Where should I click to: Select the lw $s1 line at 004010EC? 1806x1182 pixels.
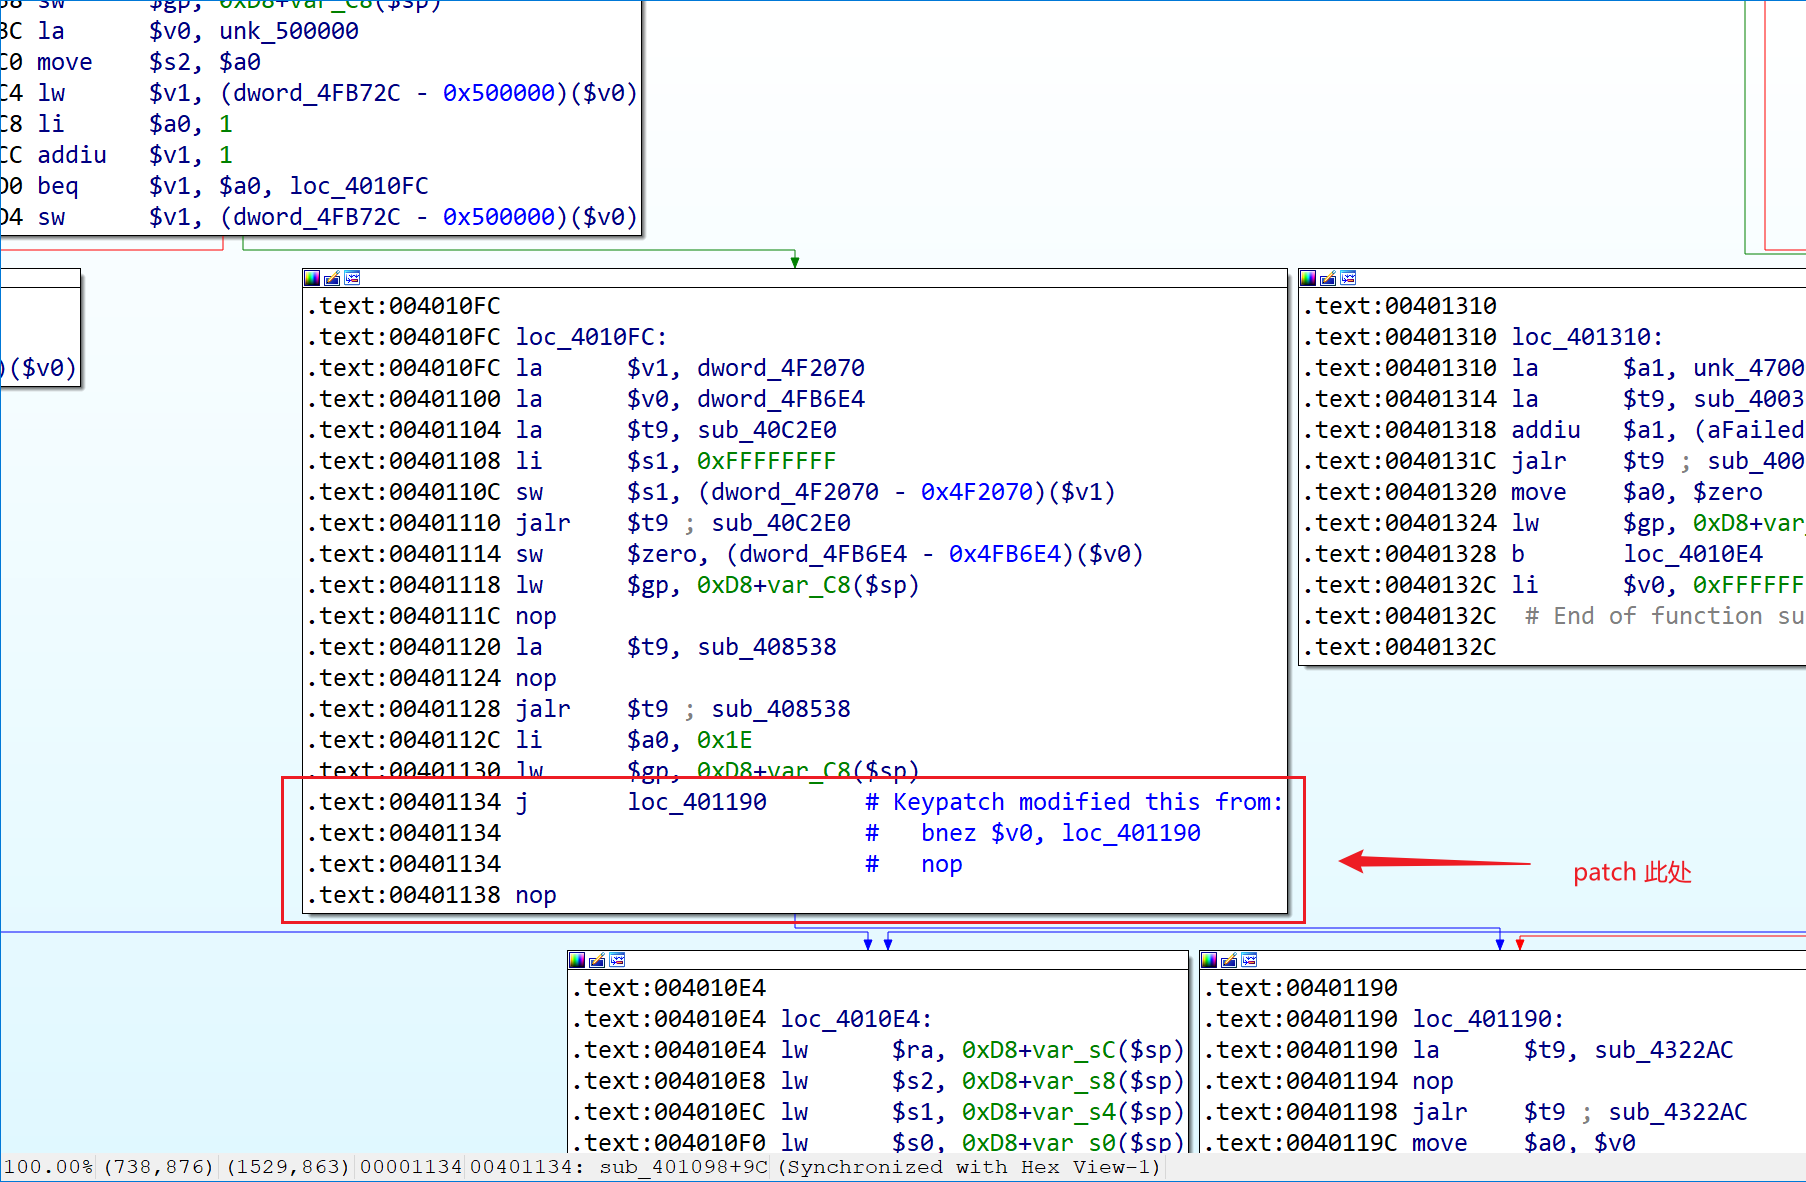pos(878,1112)
